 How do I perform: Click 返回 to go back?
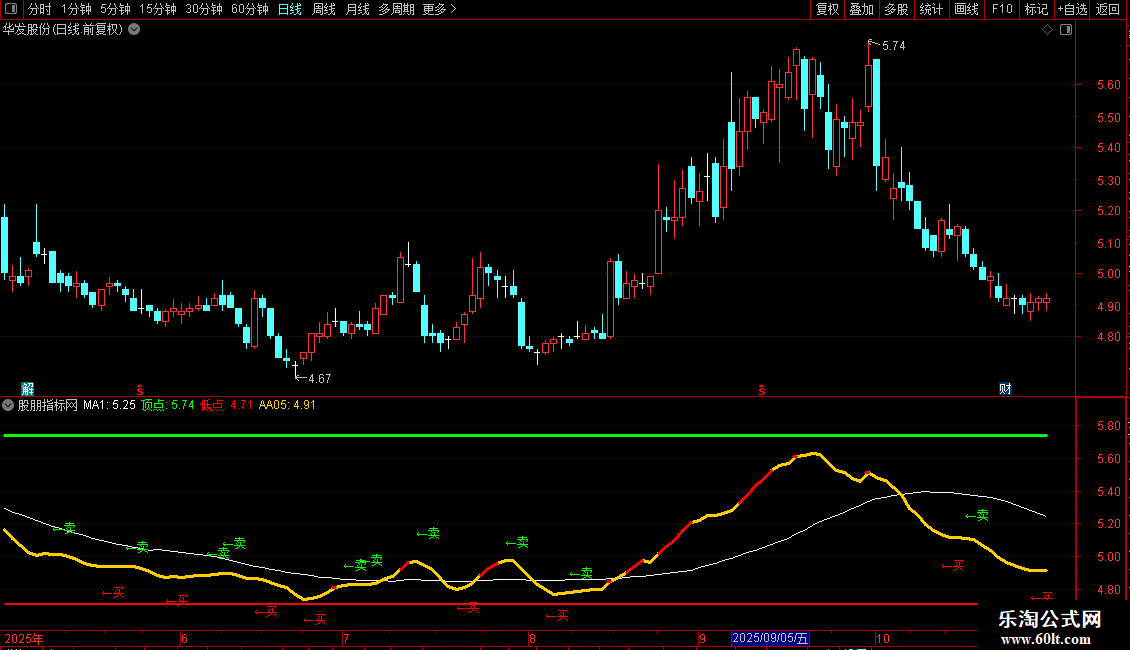[1108, 9]
